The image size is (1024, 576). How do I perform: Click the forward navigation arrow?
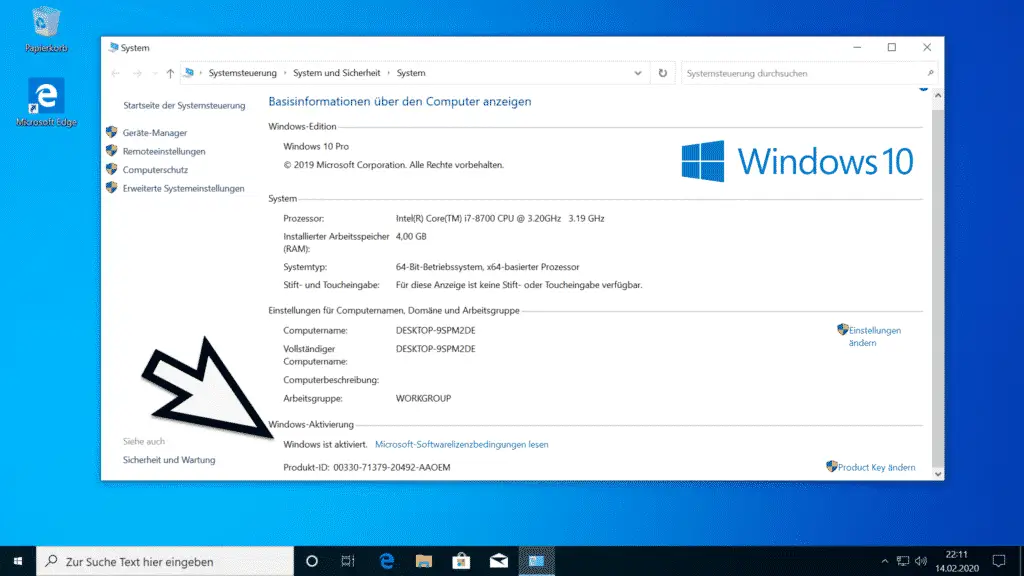pos(137,73)
